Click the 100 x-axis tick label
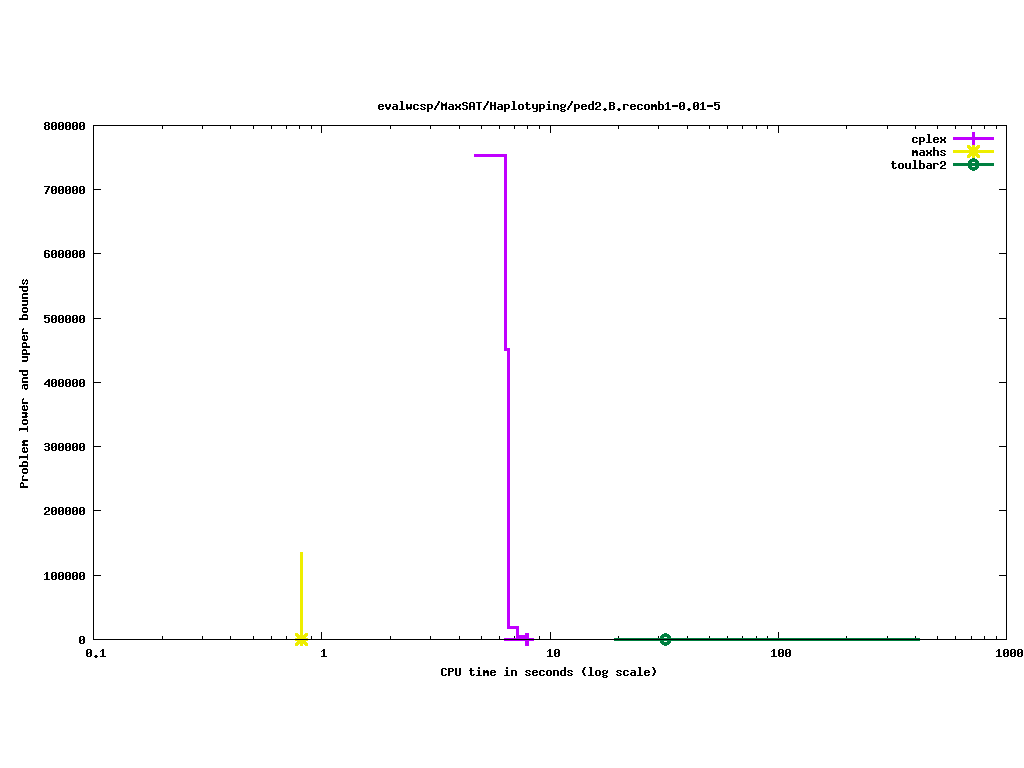The width and height of the screenshot is (1024, 768). (x=780, y=653)
